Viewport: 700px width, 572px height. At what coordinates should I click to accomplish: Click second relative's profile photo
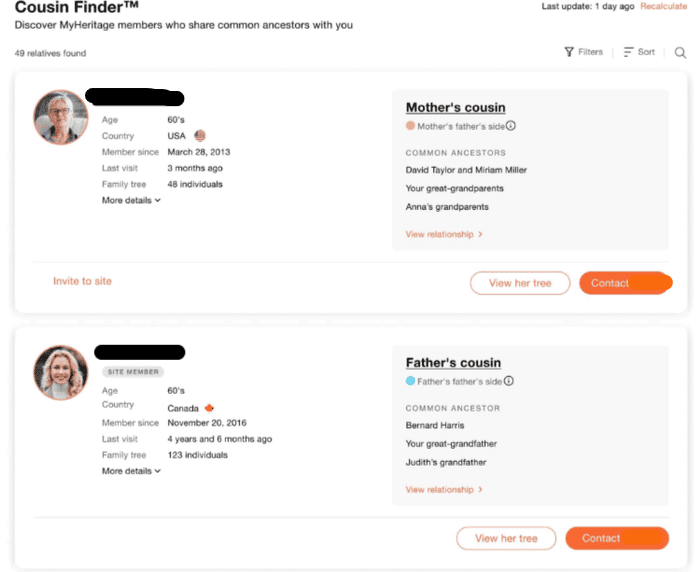tap(61, 373)
